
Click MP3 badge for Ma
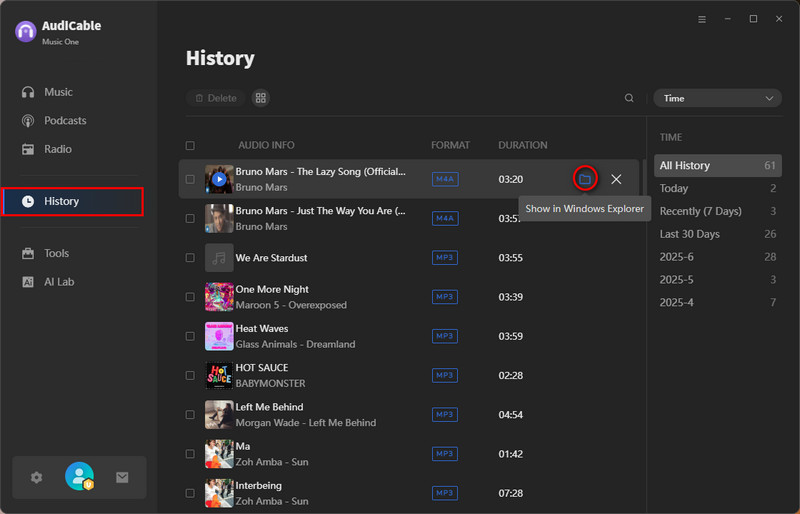tap(445, 454)
